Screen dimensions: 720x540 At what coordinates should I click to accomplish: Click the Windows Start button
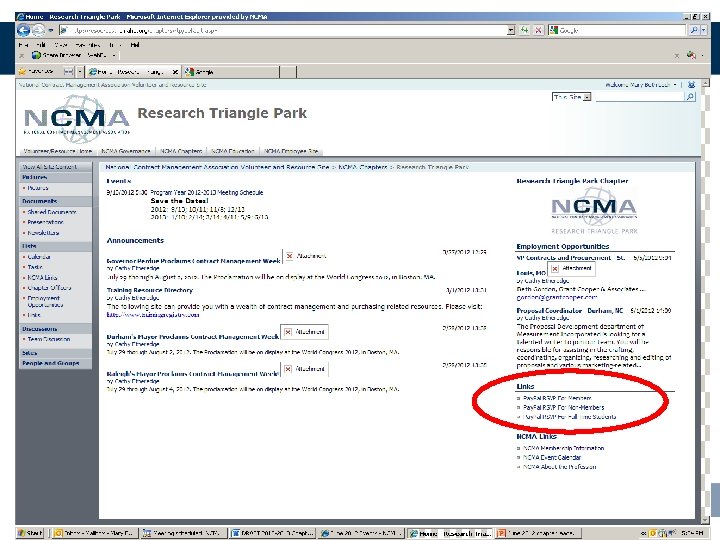click(30, 533)
